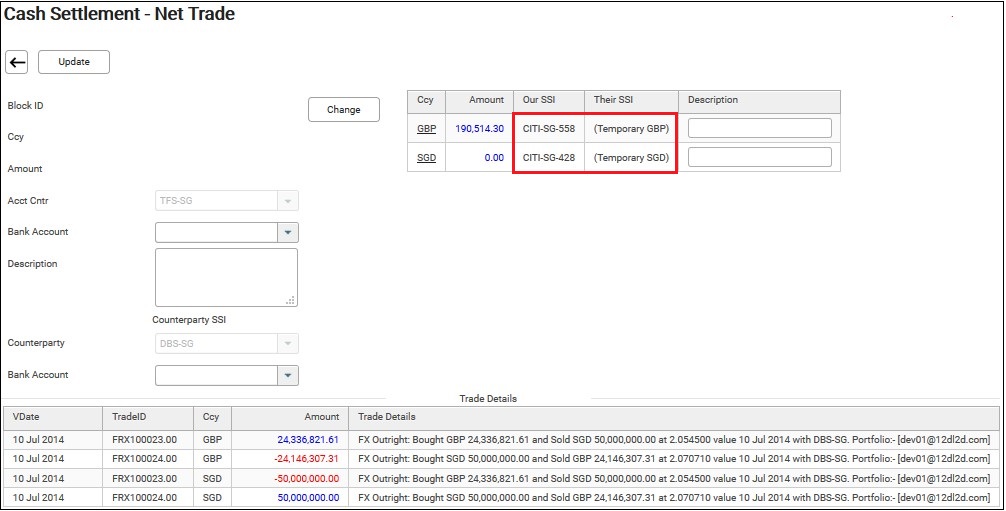Open the Acct Cntr TFS-SG dropdown
This screenshot has width=1006, height=511.
pos(287,201)
